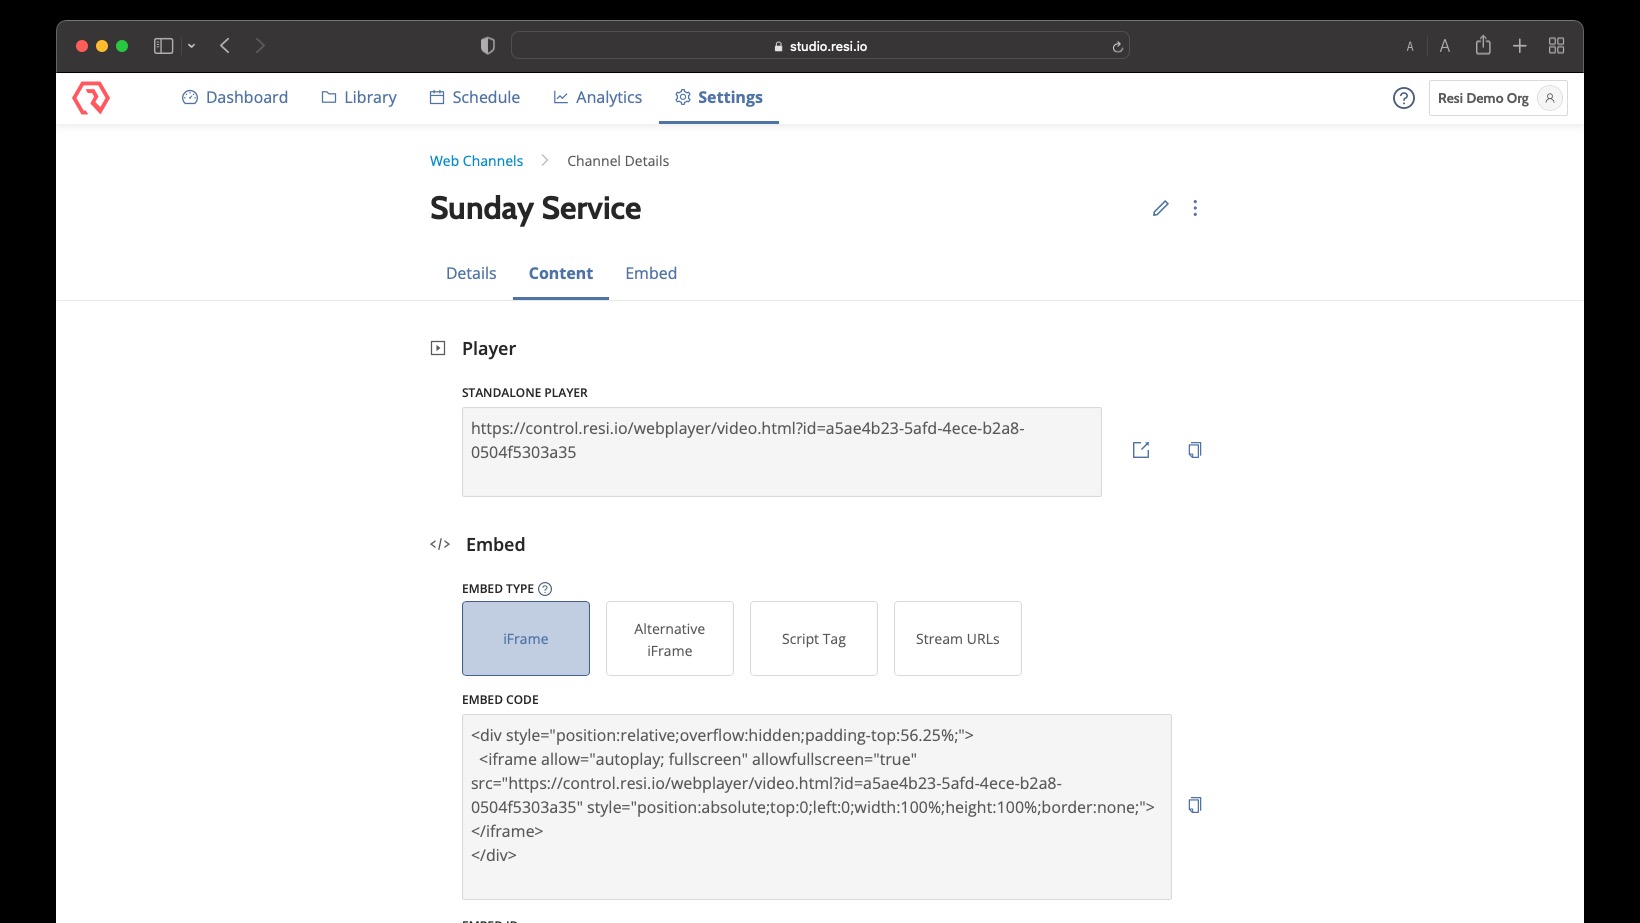Show the Safari tab overview grid
1640x923 pixels.
click(1556, 46)
